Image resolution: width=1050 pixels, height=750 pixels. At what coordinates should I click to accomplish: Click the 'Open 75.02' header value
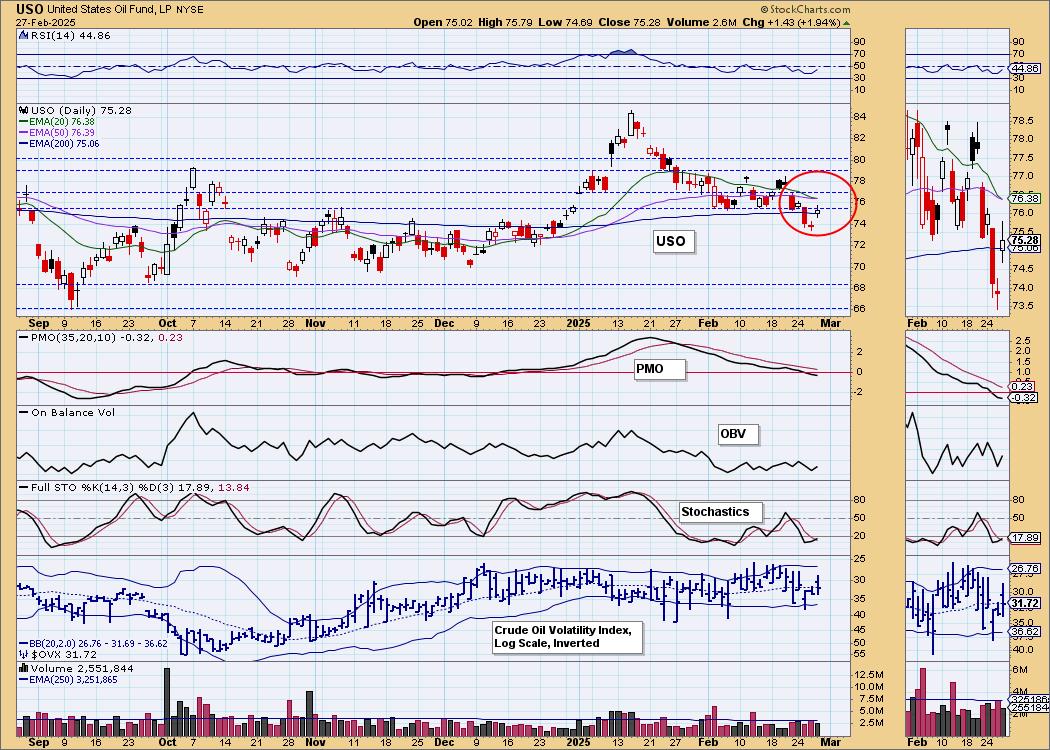[x=445, y=22]
